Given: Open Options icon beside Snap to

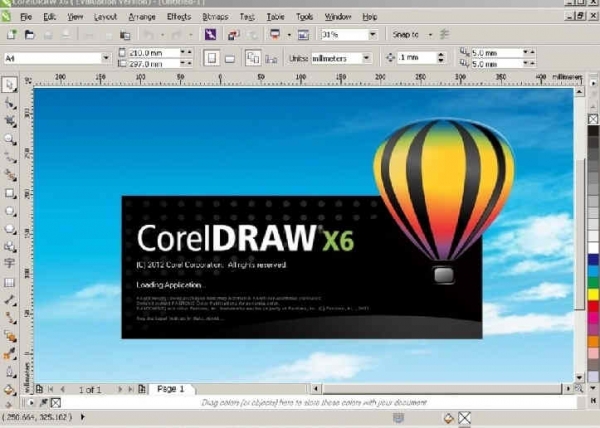Looking at the screenshot, I should 444,34.
